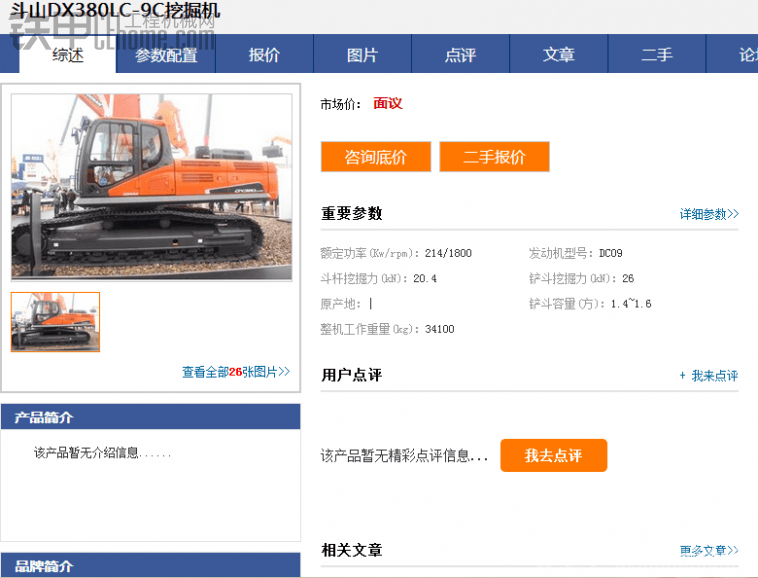Viewport: 758px width, 578px height.
Task: Click the 相关文章 heading
Action: pyautogui.click(x=352, y=550)
